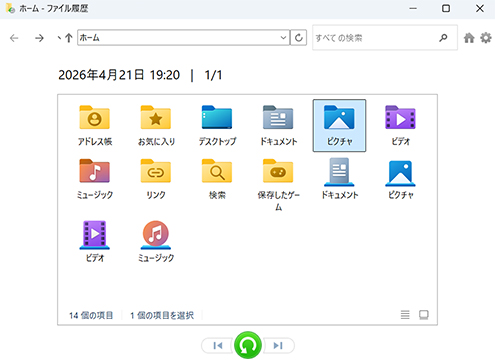495x363 pixels.
Task: Close the ファイル履歴 window
Action: (x=480, y=8)
